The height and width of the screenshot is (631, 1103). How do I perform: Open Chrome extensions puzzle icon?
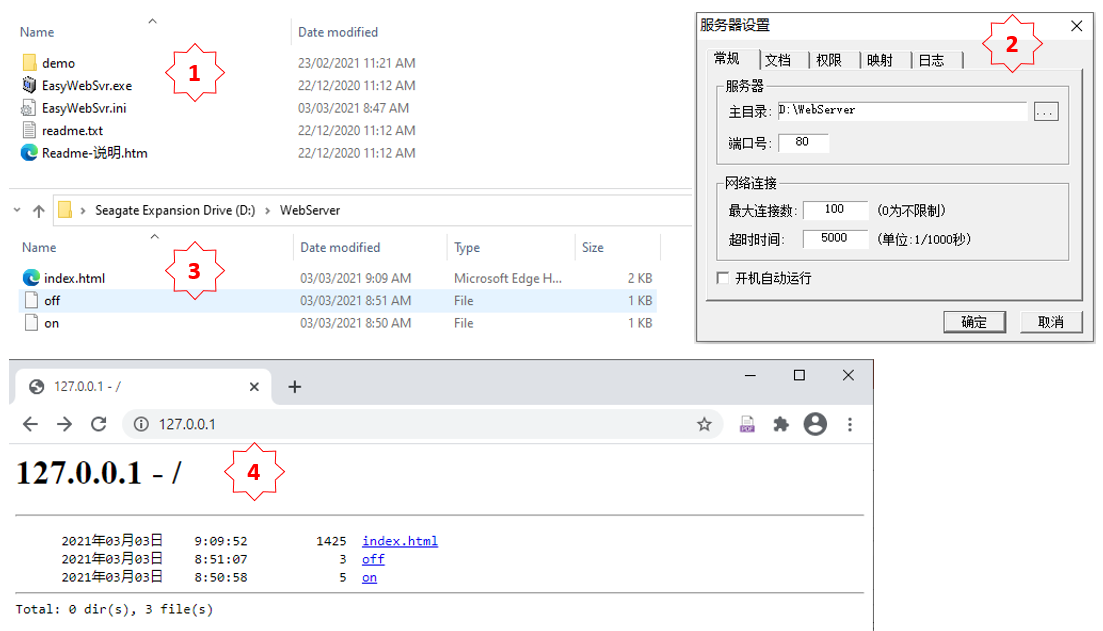click(x=781, y=424)
